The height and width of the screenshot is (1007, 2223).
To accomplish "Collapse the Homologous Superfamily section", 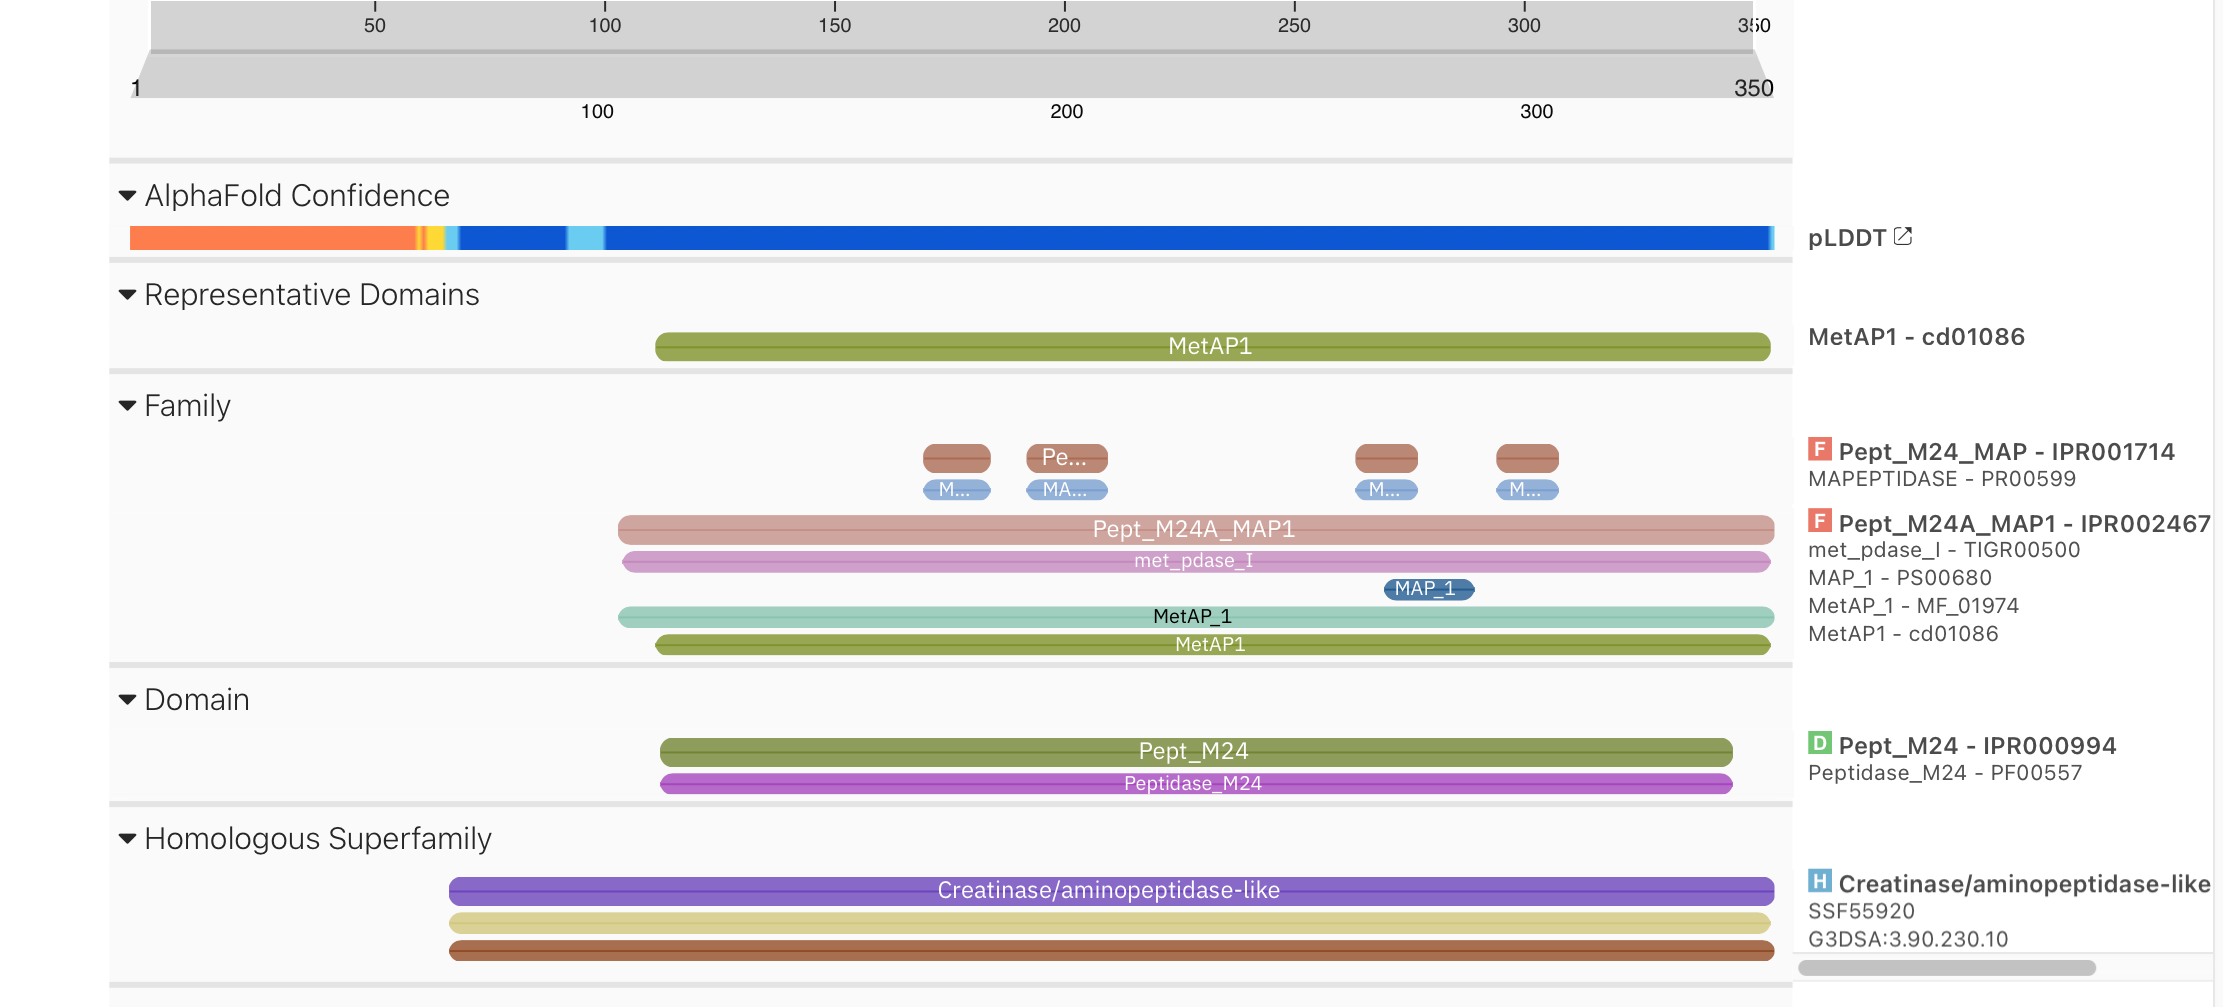I will tap(127, 839).
